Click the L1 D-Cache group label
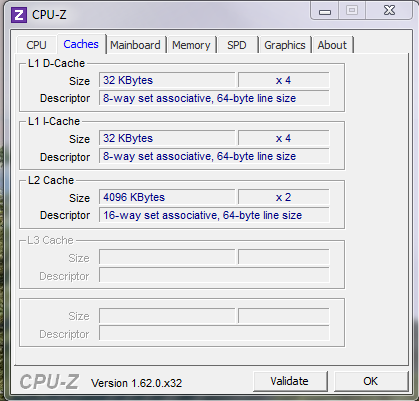 56,63
